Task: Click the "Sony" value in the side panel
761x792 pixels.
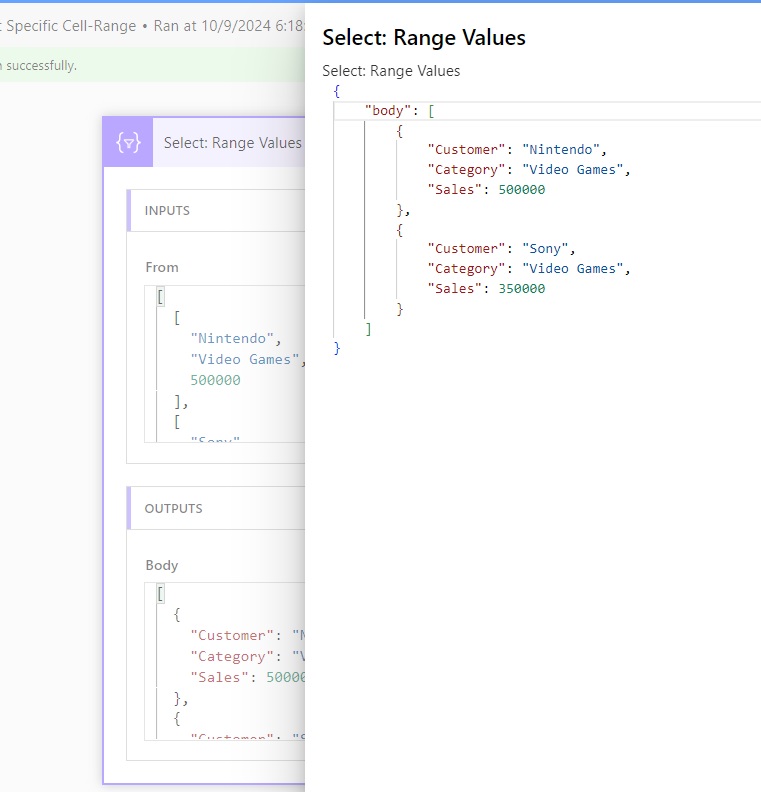Action: 547,248
